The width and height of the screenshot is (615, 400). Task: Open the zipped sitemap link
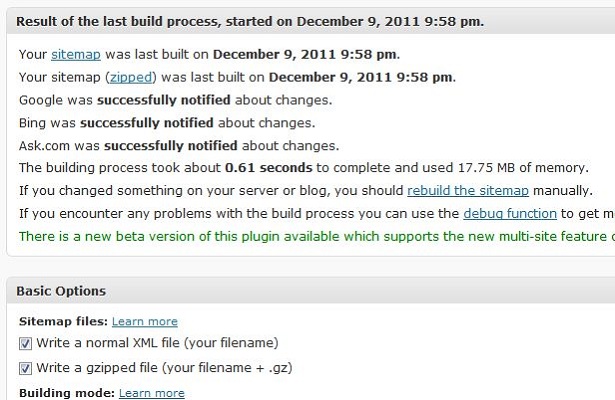(131, 77)
